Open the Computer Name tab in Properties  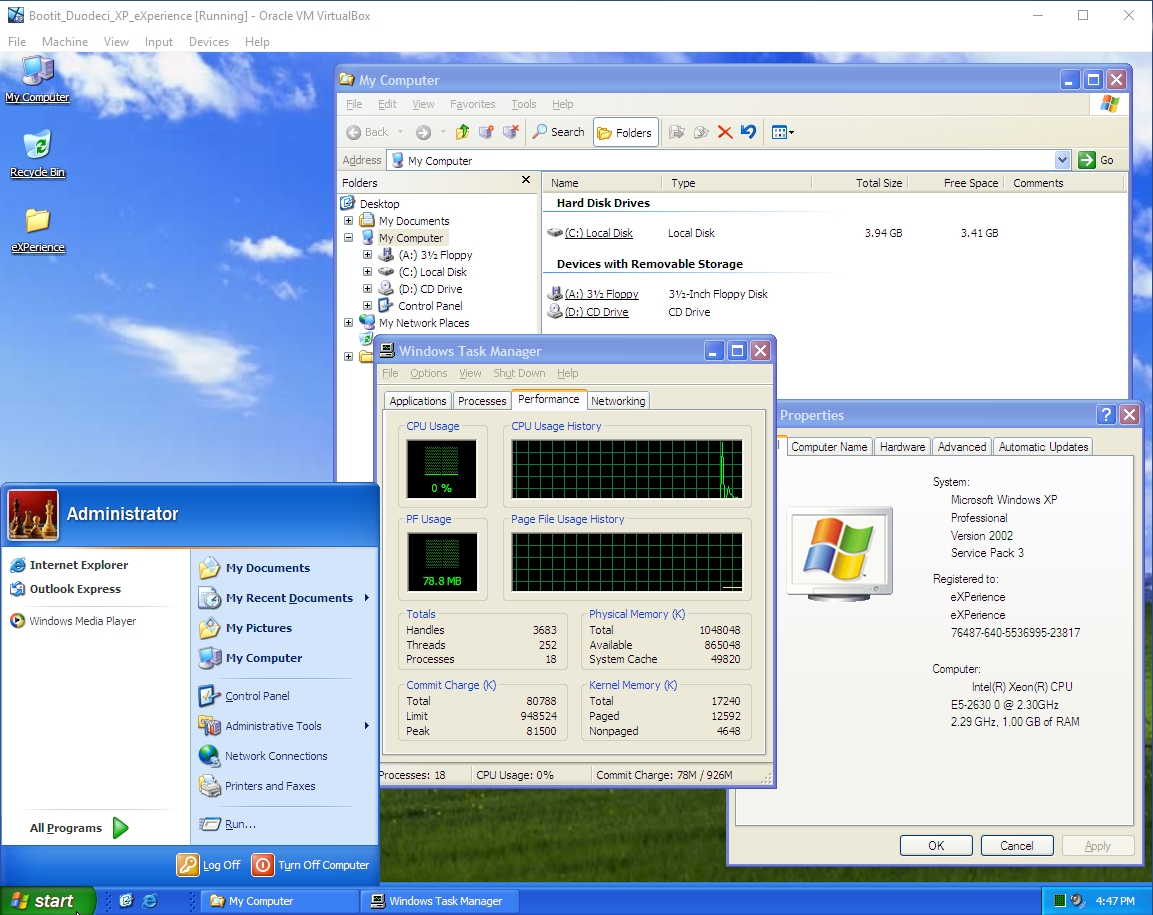829,447
